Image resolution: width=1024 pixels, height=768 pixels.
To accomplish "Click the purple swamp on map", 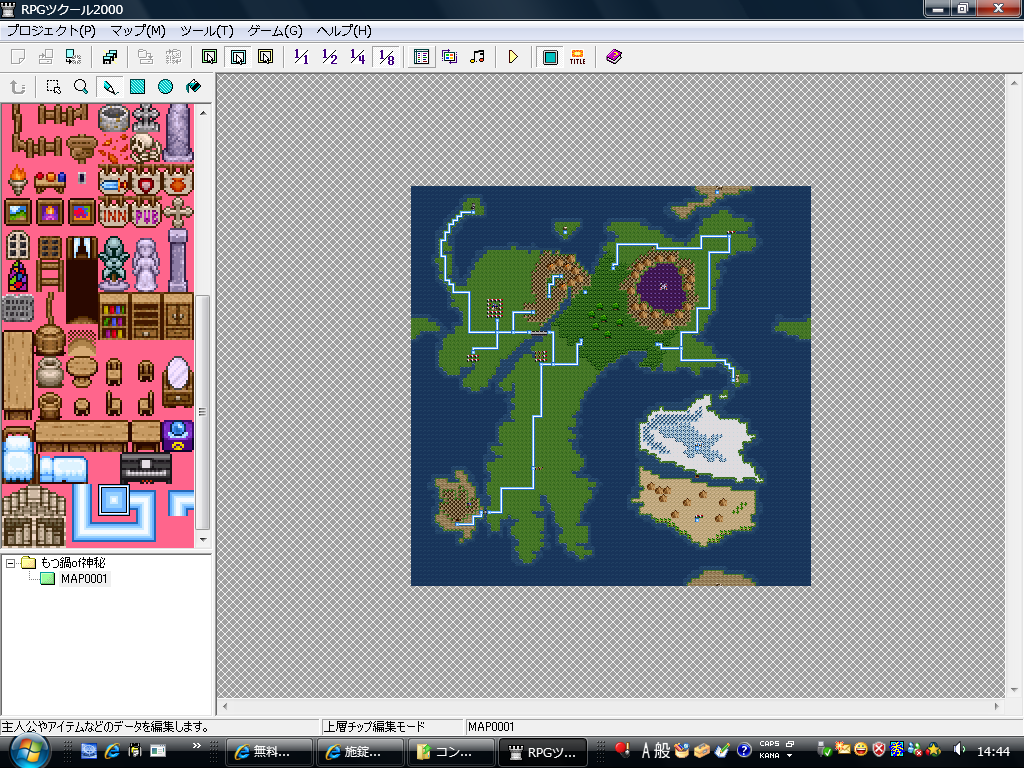I will click(662, 289).
